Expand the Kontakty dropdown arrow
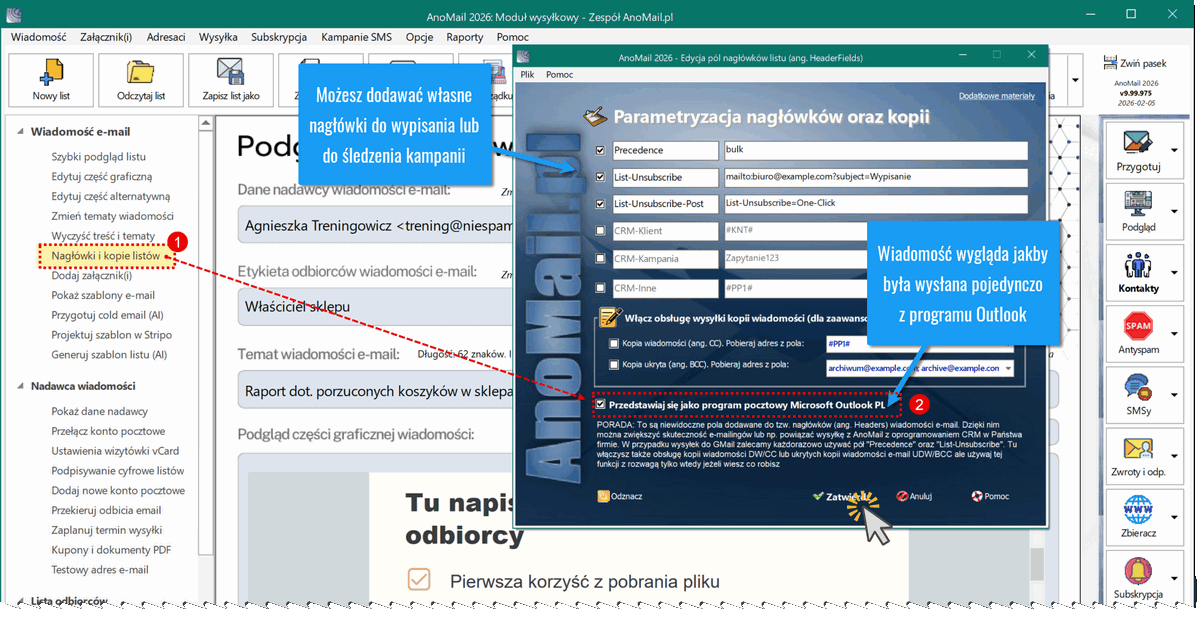1200x620 pixels. (x=1174, y=272)
